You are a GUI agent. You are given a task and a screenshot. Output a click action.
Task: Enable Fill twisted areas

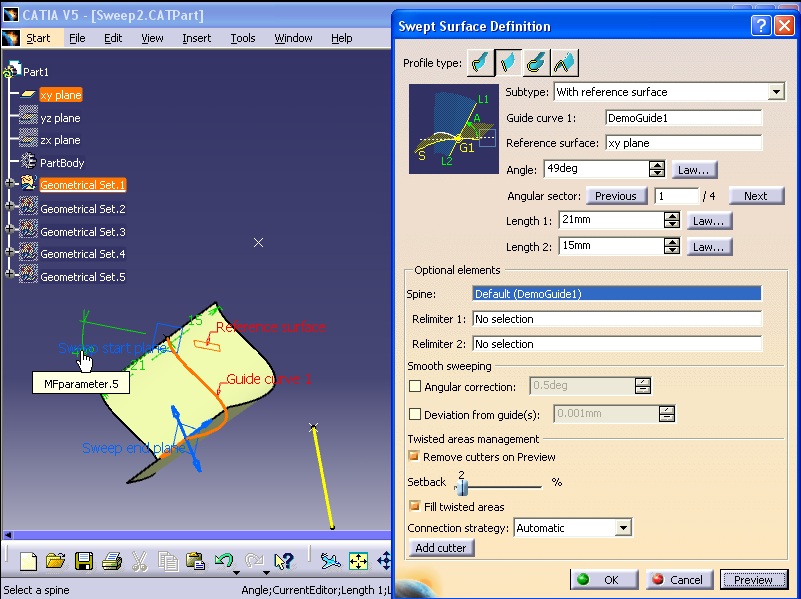[413, 506]
